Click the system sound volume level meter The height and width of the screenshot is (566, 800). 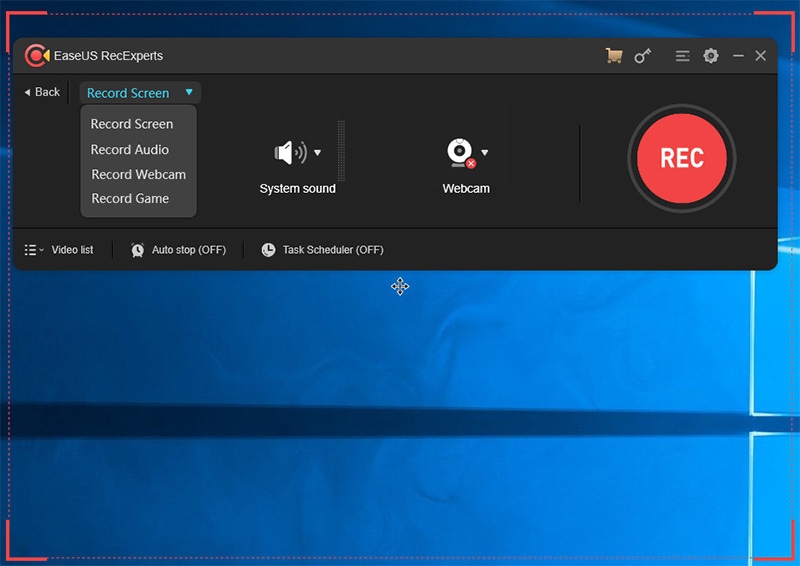click(341, 151)
